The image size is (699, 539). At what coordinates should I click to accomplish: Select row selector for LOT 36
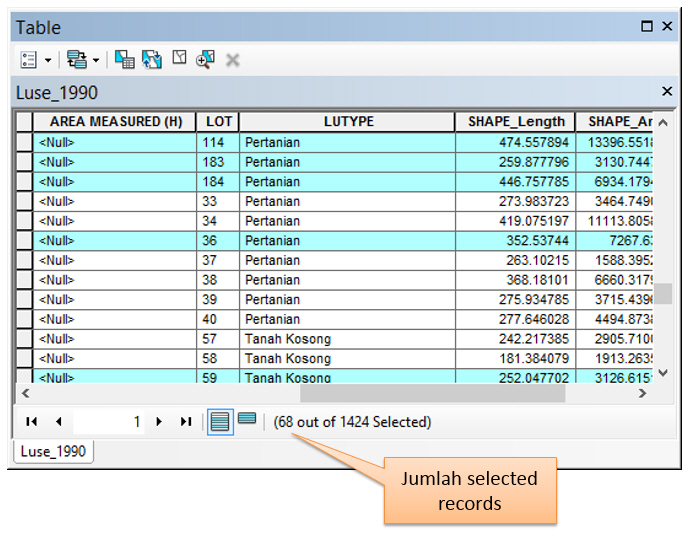coord(25,240)
